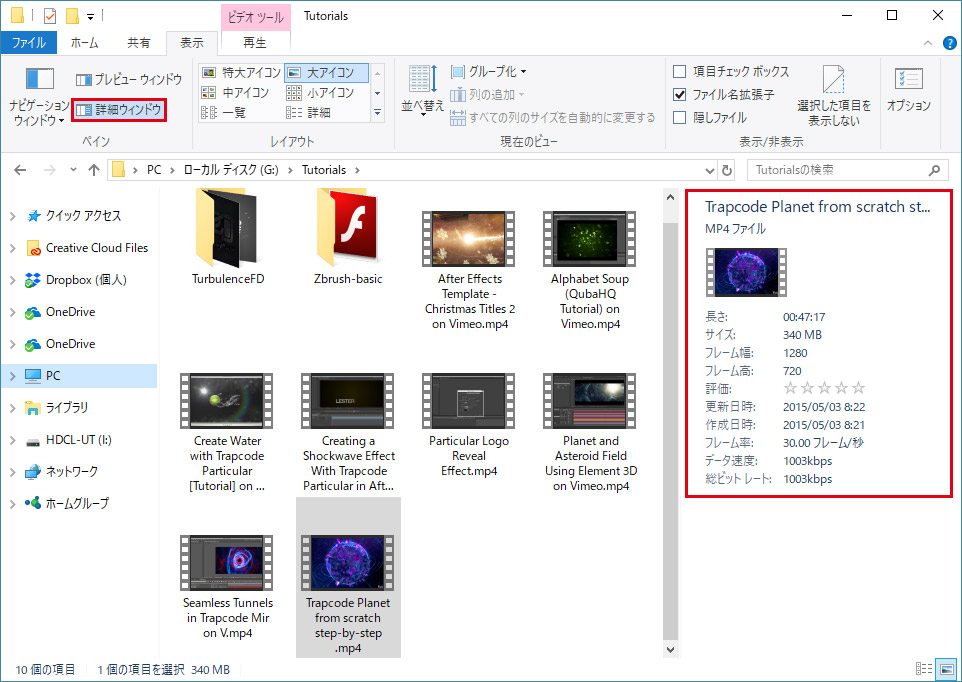Click scrollbar down arrow in file list
The height and width of the screenshot is (682, 962).
(670, 649)
